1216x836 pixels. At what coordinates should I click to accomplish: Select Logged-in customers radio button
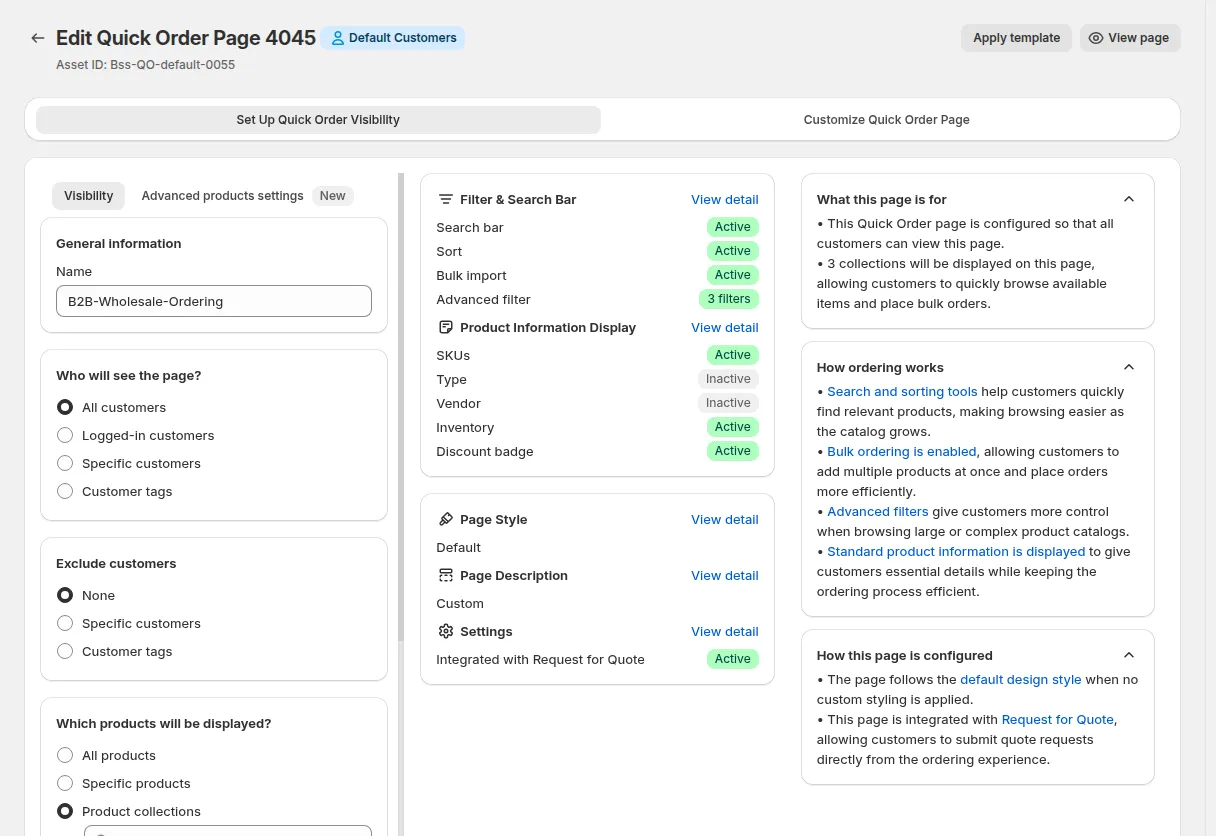point(65,435)
